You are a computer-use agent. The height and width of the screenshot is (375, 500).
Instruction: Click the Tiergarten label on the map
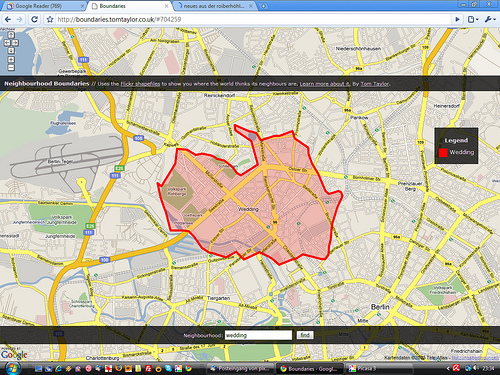(x=219, y=298)
